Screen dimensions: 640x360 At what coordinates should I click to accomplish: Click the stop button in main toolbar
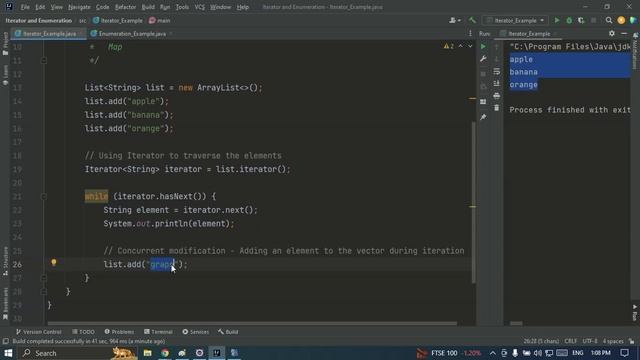click(593, 20)
